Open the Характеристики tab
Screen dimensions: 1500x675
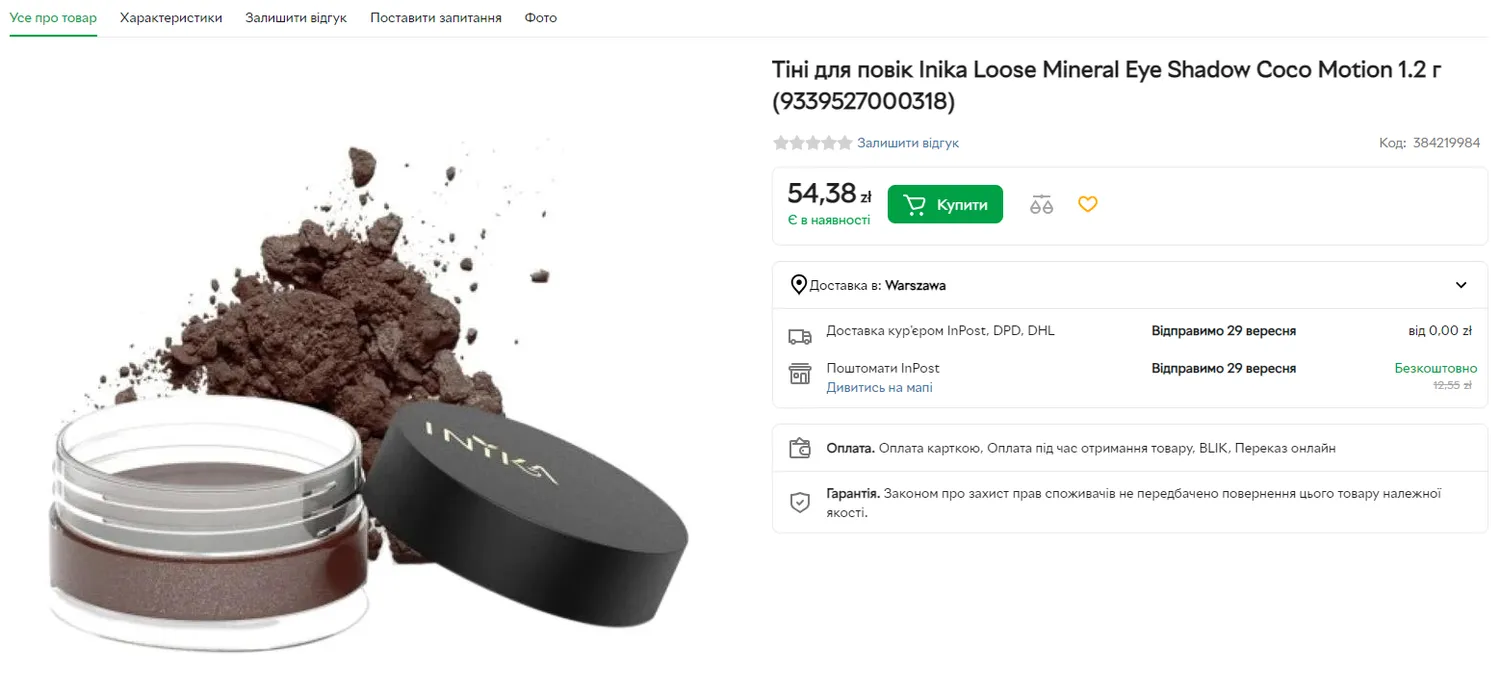click(x=171, y=18)
